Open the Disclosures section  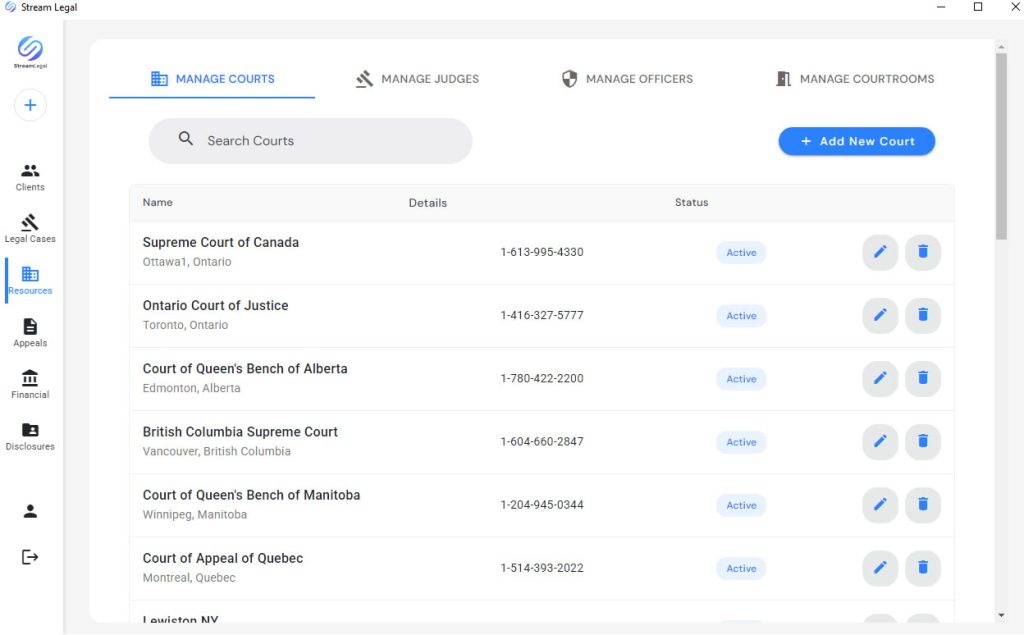pos(30,437)
